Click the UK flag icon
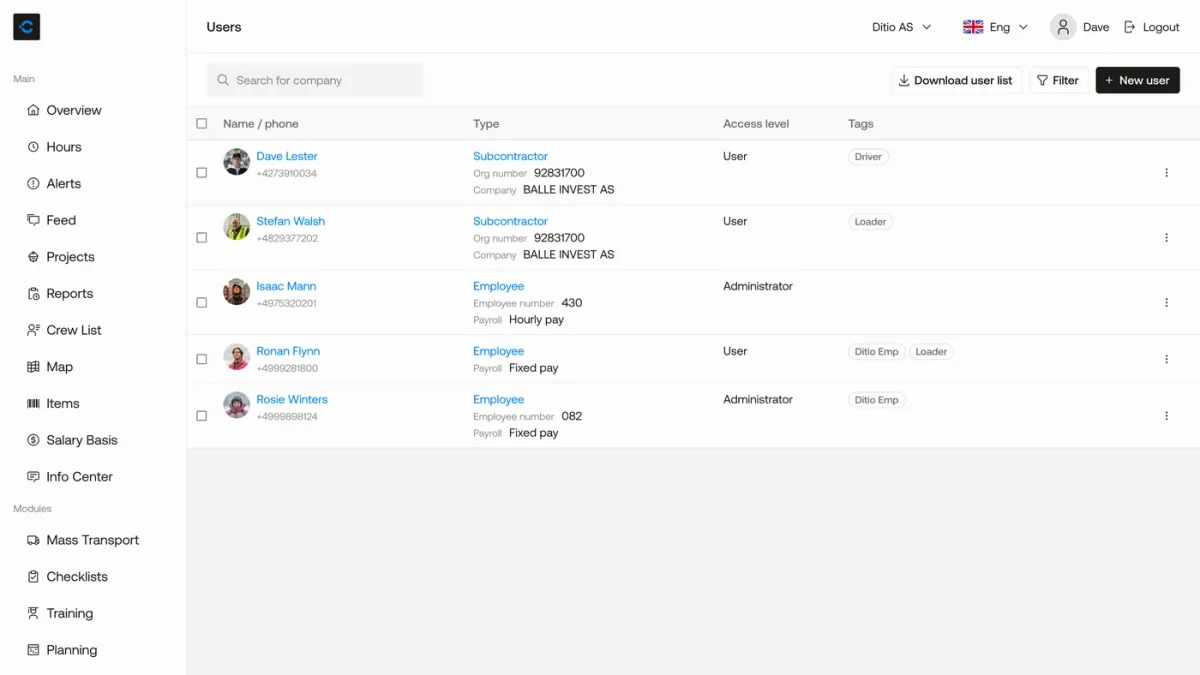This screenshot has width=1200, height=675. (973, 27)
